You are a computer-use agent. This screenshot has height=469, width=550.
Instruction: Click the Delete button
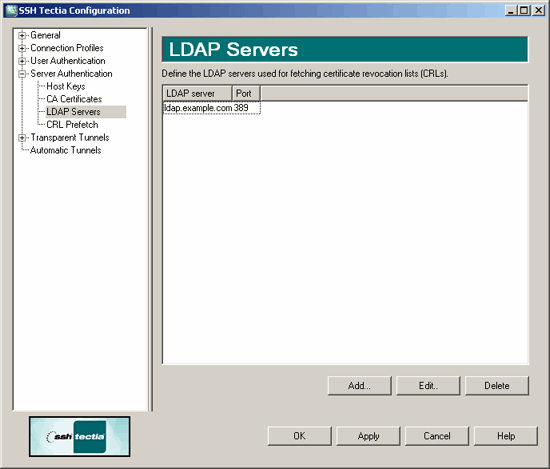point(497,386)
